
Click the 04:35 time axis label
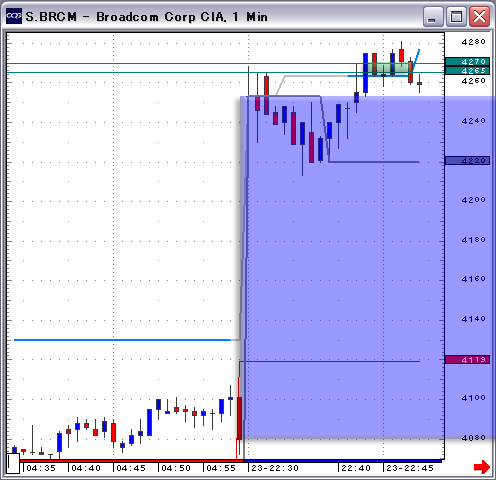coord(41,468)
